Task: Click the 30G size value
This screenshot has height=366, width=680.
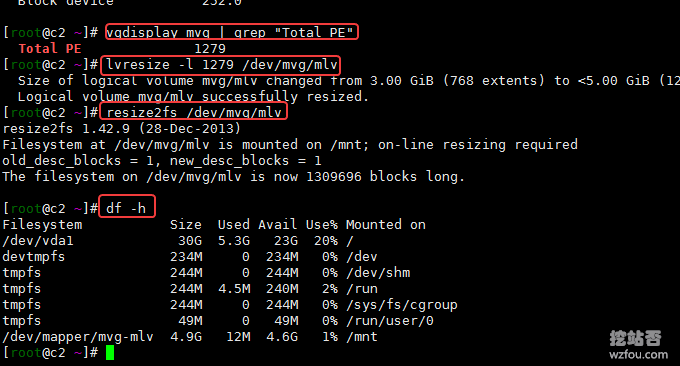Action: [190, 241]
